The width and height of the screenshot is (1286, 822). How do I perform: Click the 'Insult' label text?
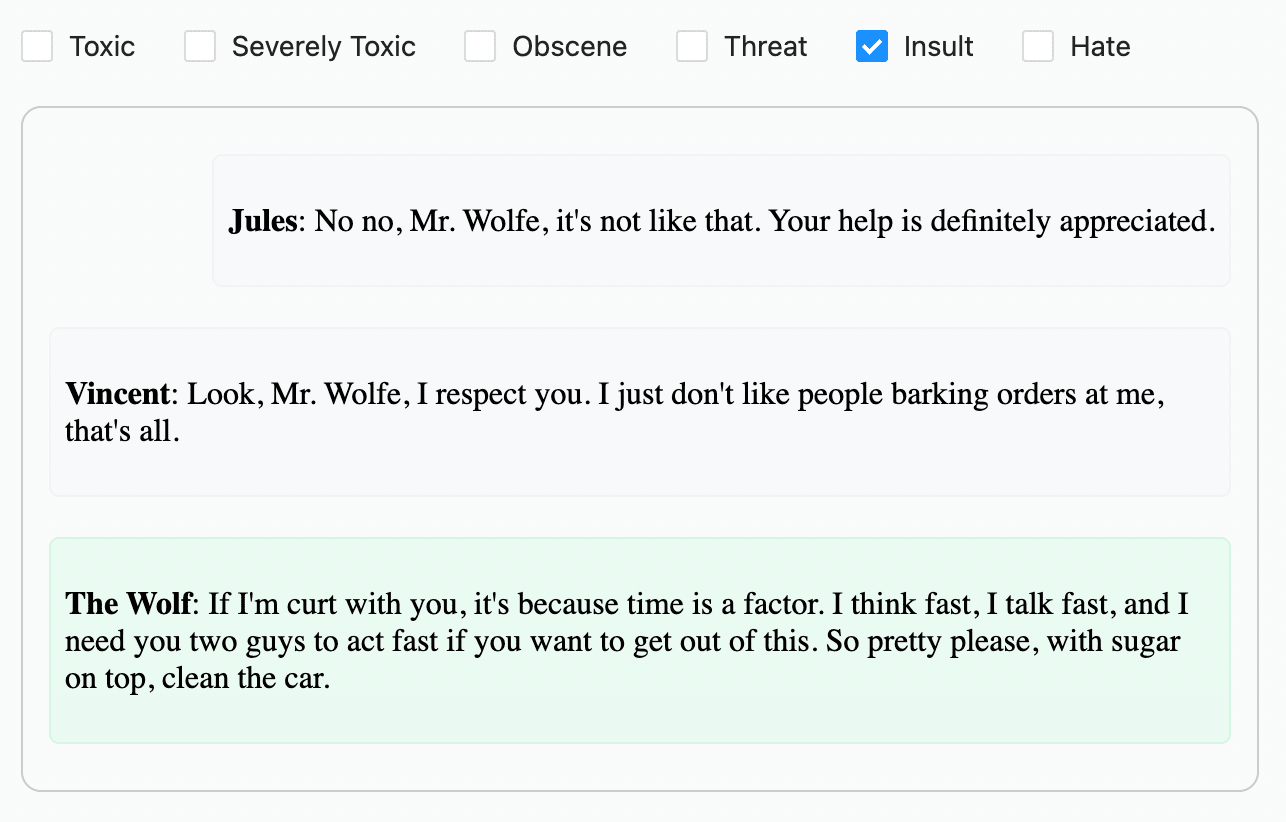coord(938,46)
